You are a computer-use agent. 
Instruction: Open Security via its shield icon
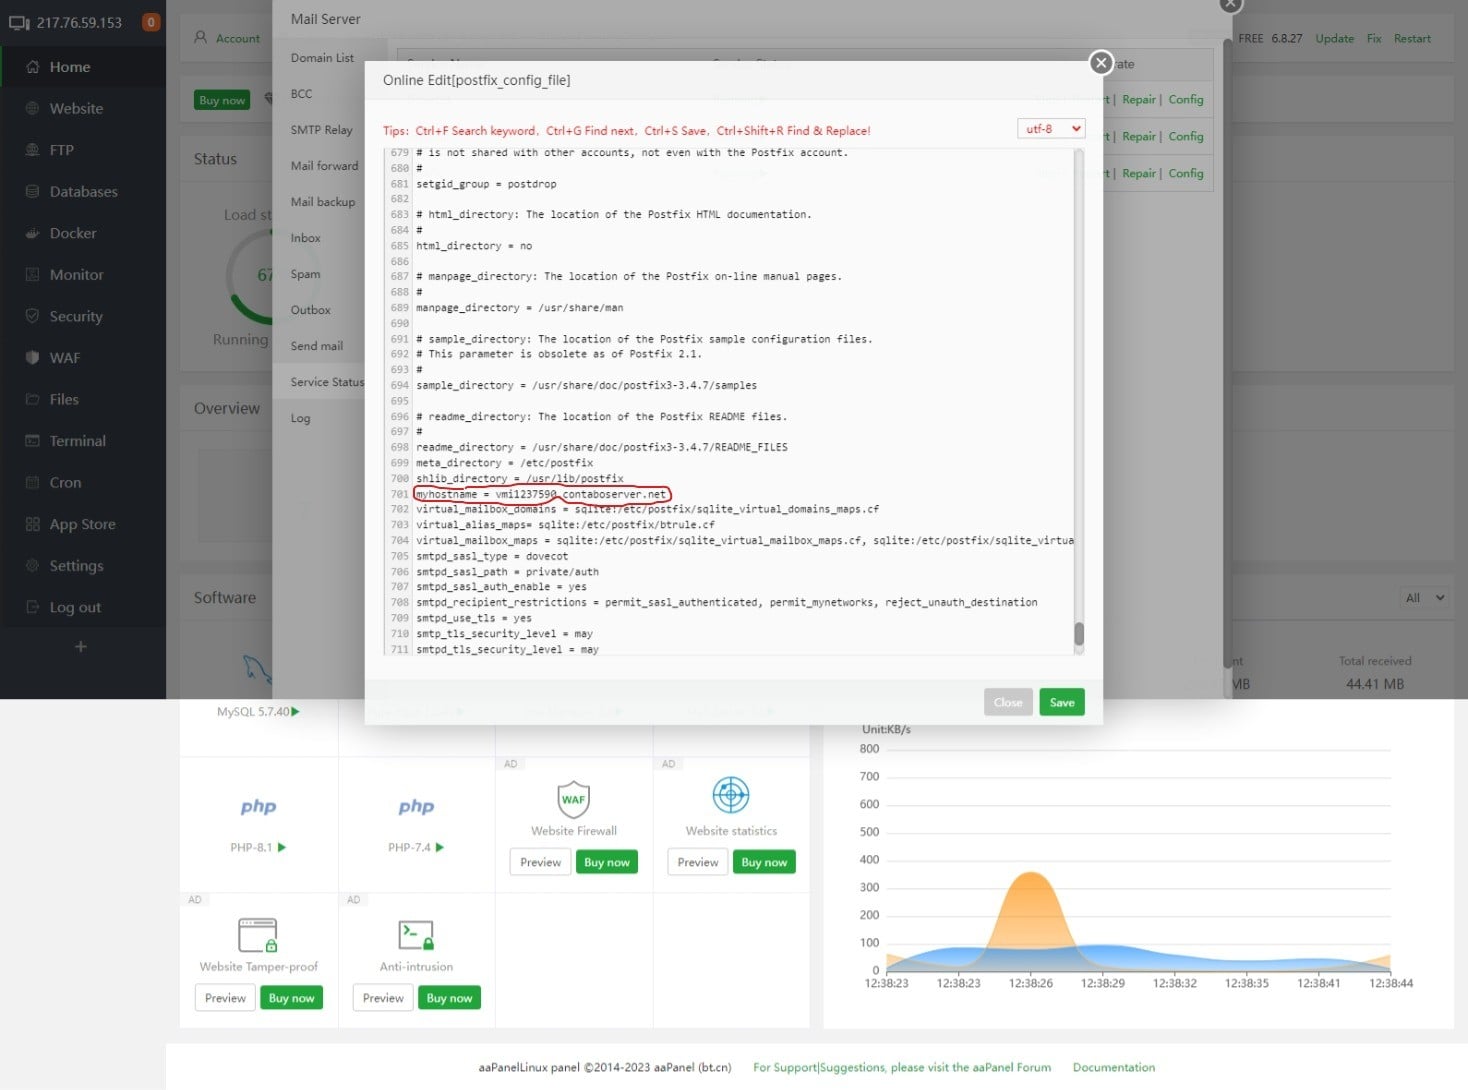point(32,316)
